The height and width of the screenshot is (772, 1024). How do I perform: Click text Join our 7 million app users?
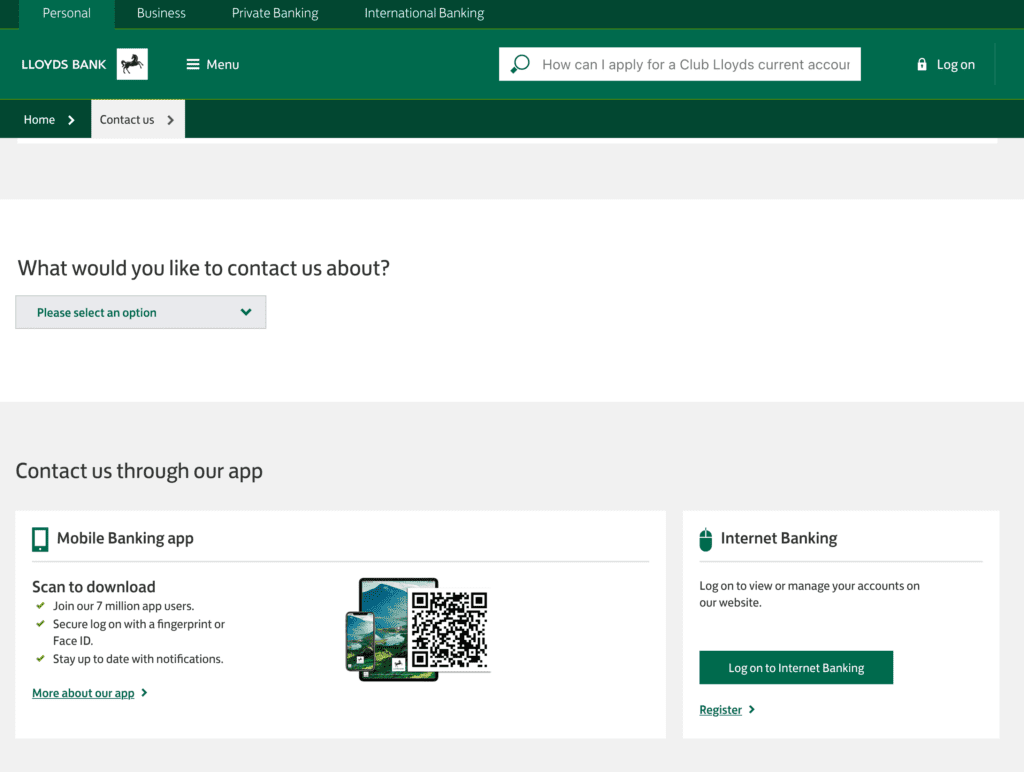point(123,605)
